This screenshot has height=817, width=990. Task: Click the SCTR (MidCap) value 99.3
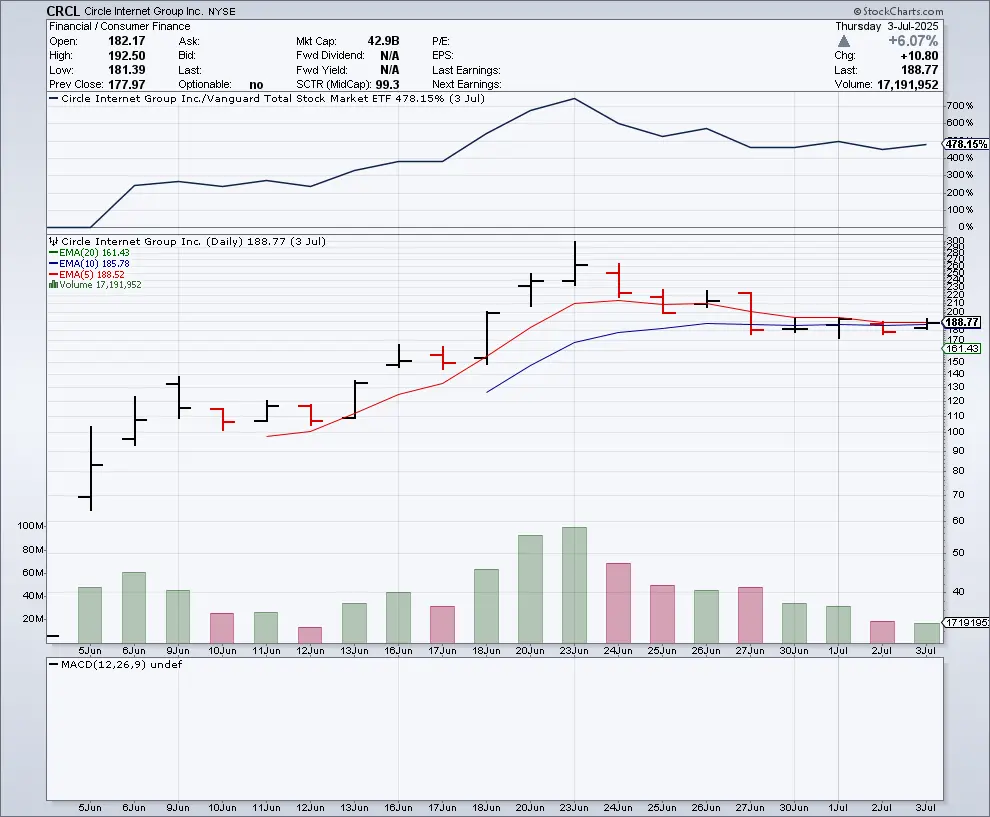387,84
